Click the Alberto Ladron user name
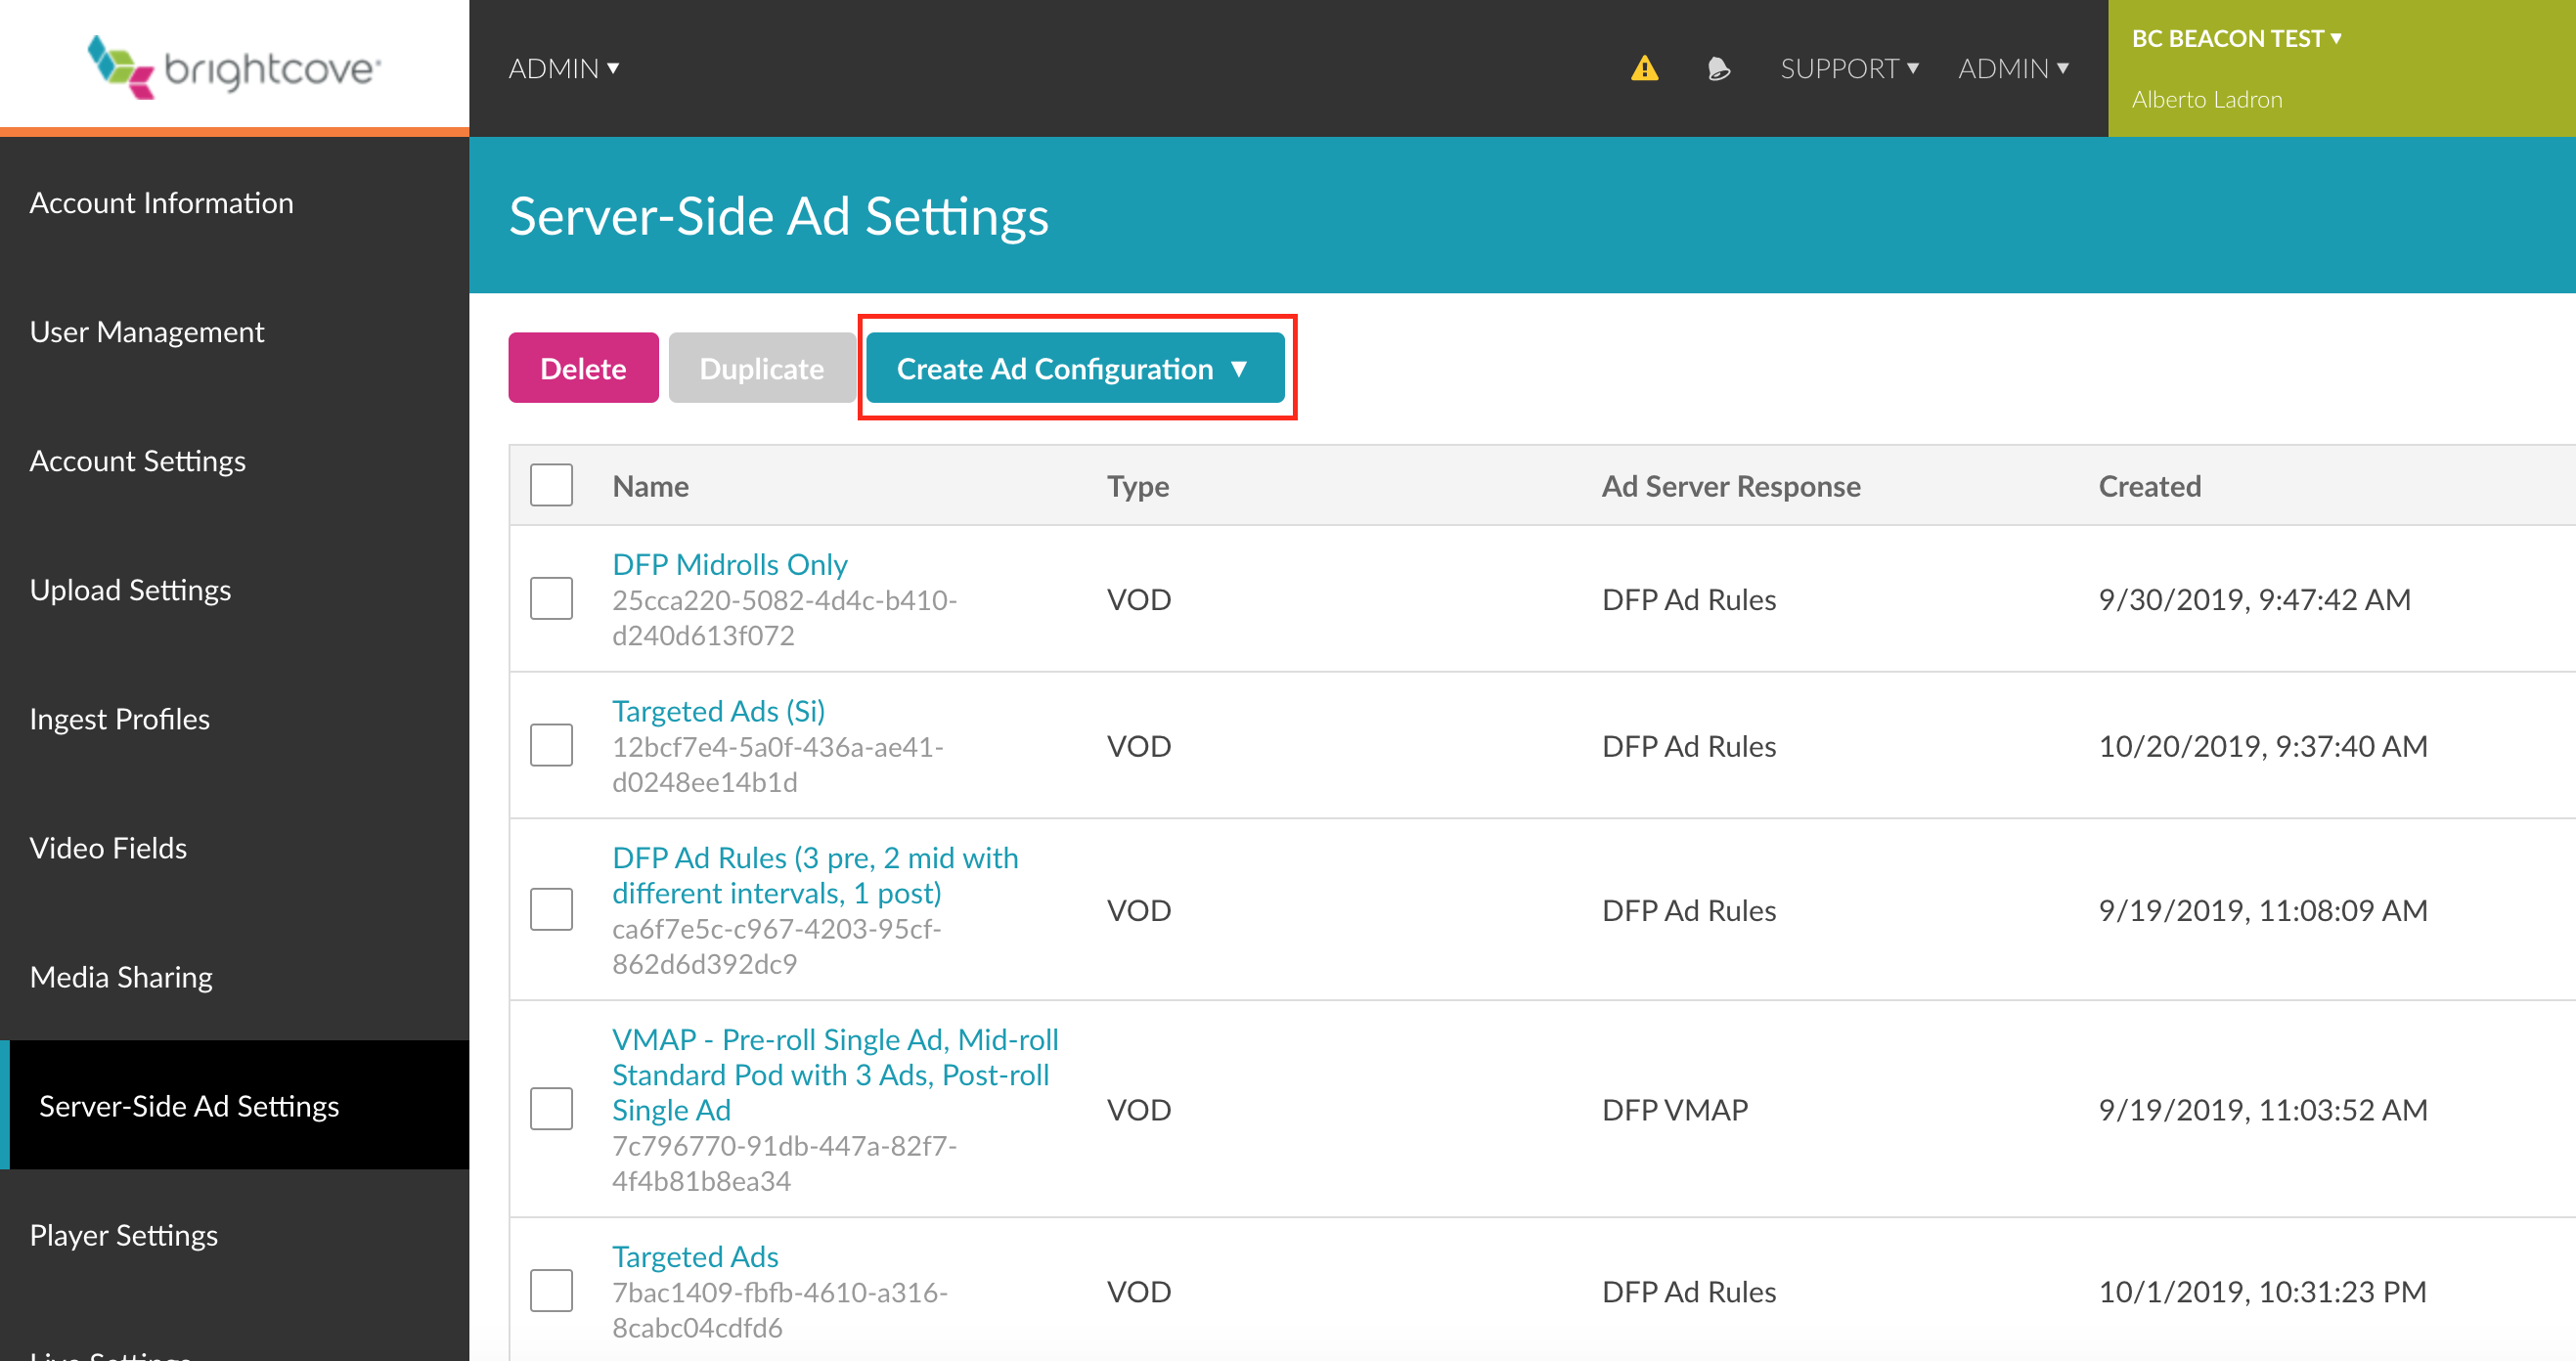Image resolution: width=2576 pixels, height=1361 pixels. click(2207, 99)
